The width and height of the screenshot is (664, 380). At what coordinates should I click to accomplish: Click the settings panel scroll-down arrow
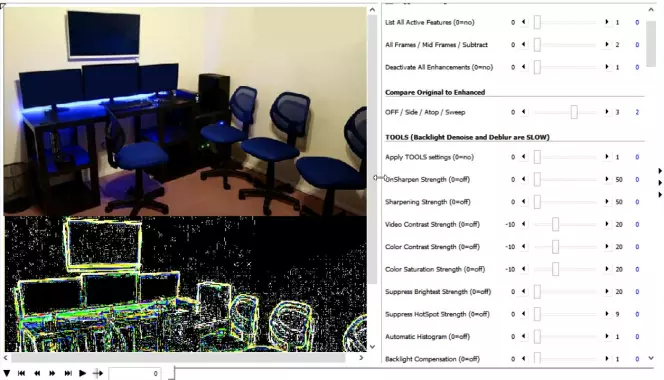coord(651,358)
